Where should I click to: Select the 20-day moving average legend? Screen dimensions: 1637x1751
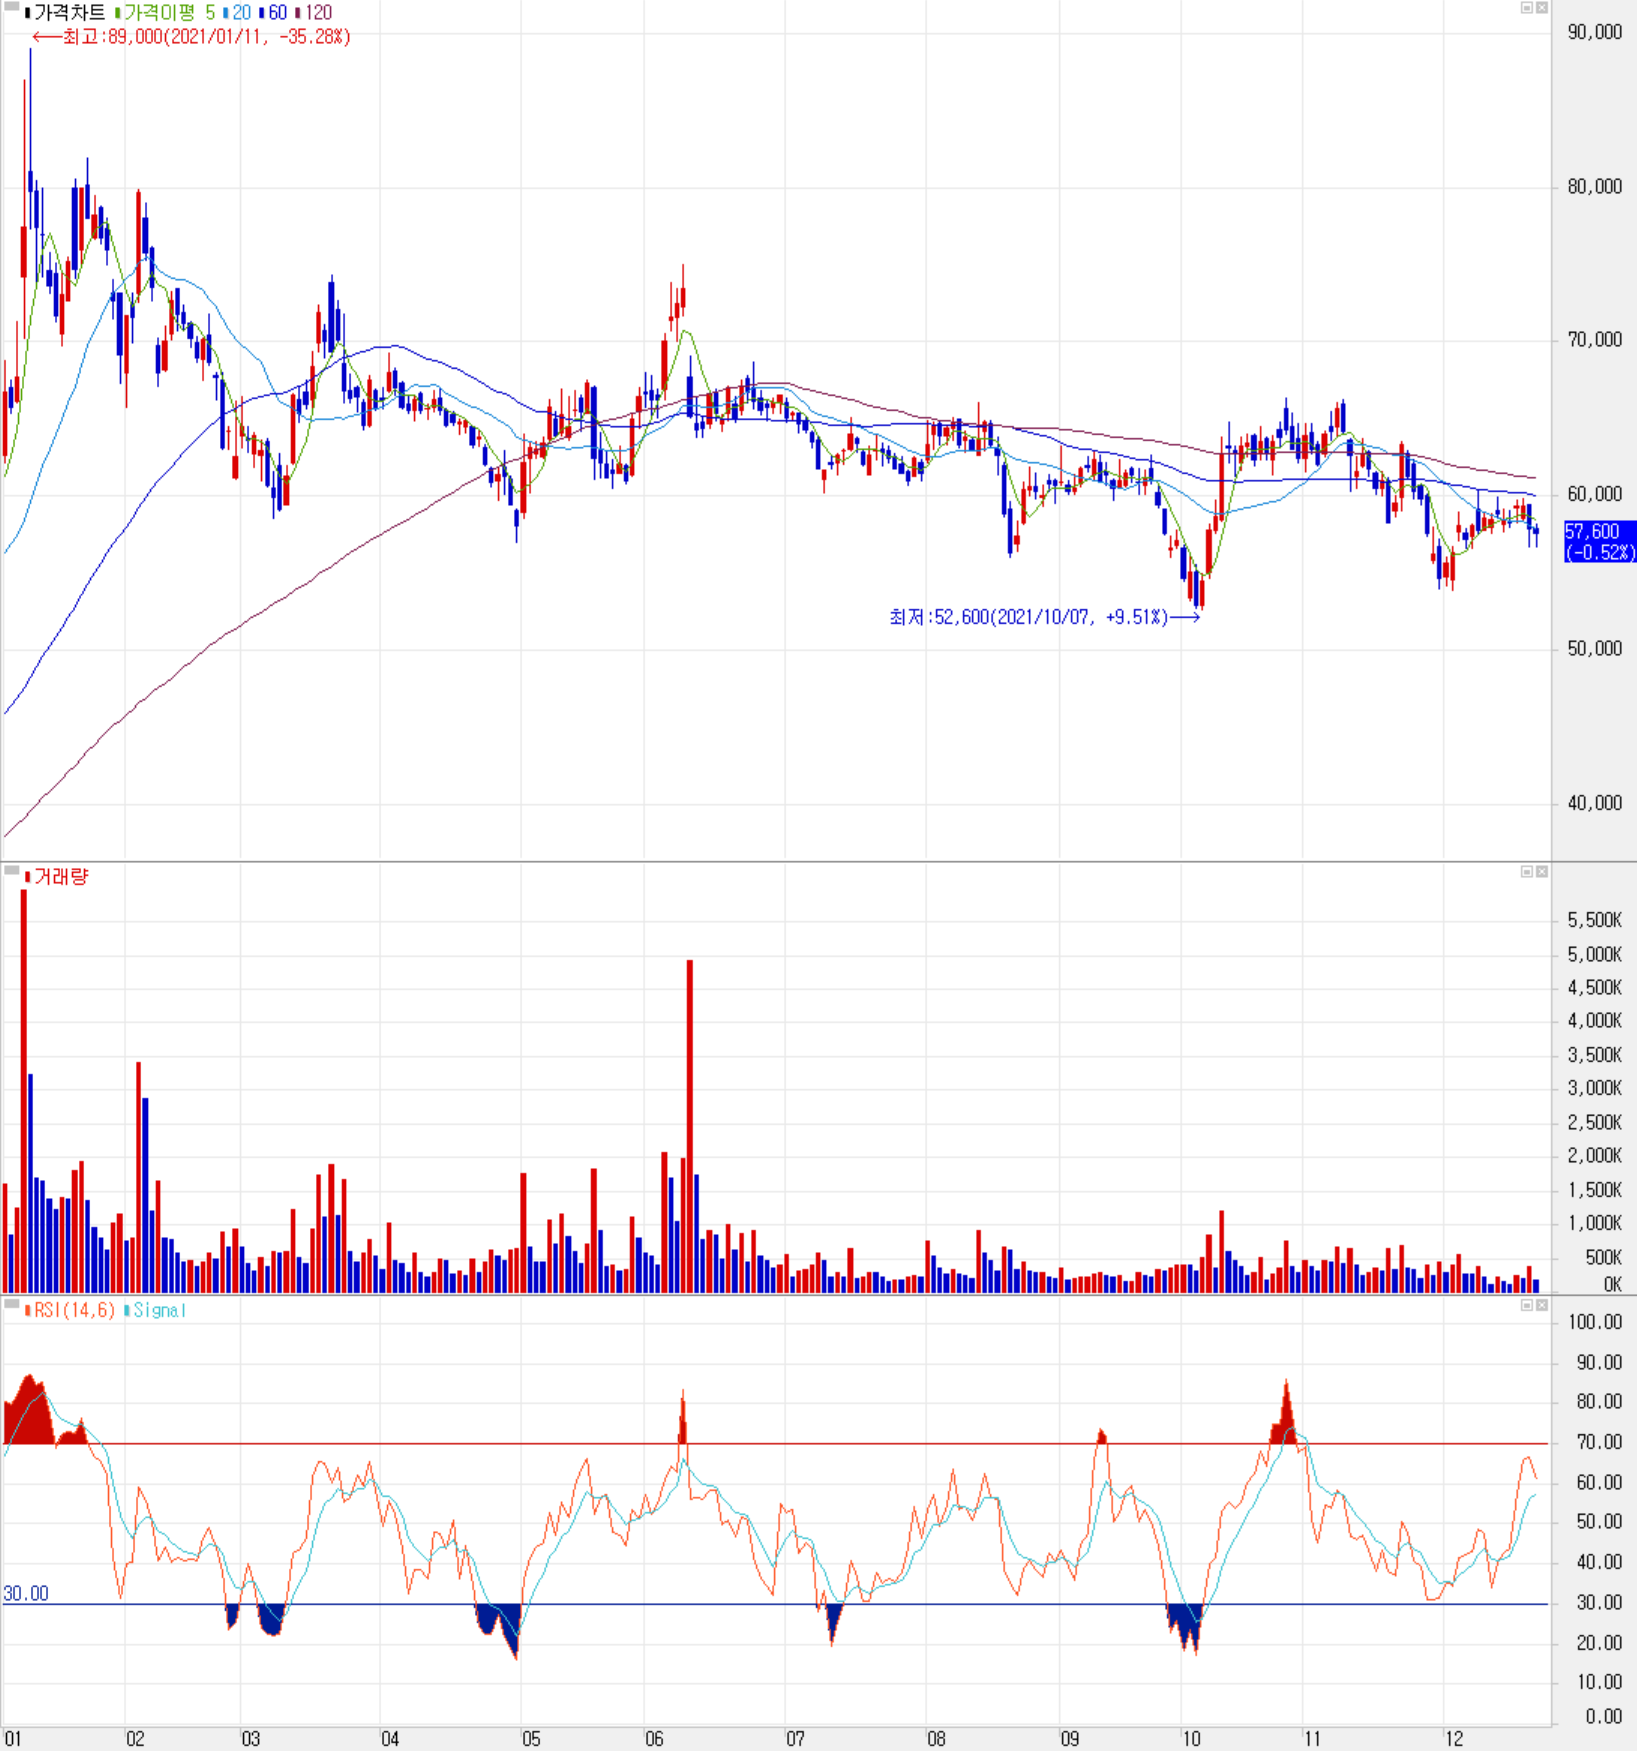pyautogui.click(x=237, y=13)
